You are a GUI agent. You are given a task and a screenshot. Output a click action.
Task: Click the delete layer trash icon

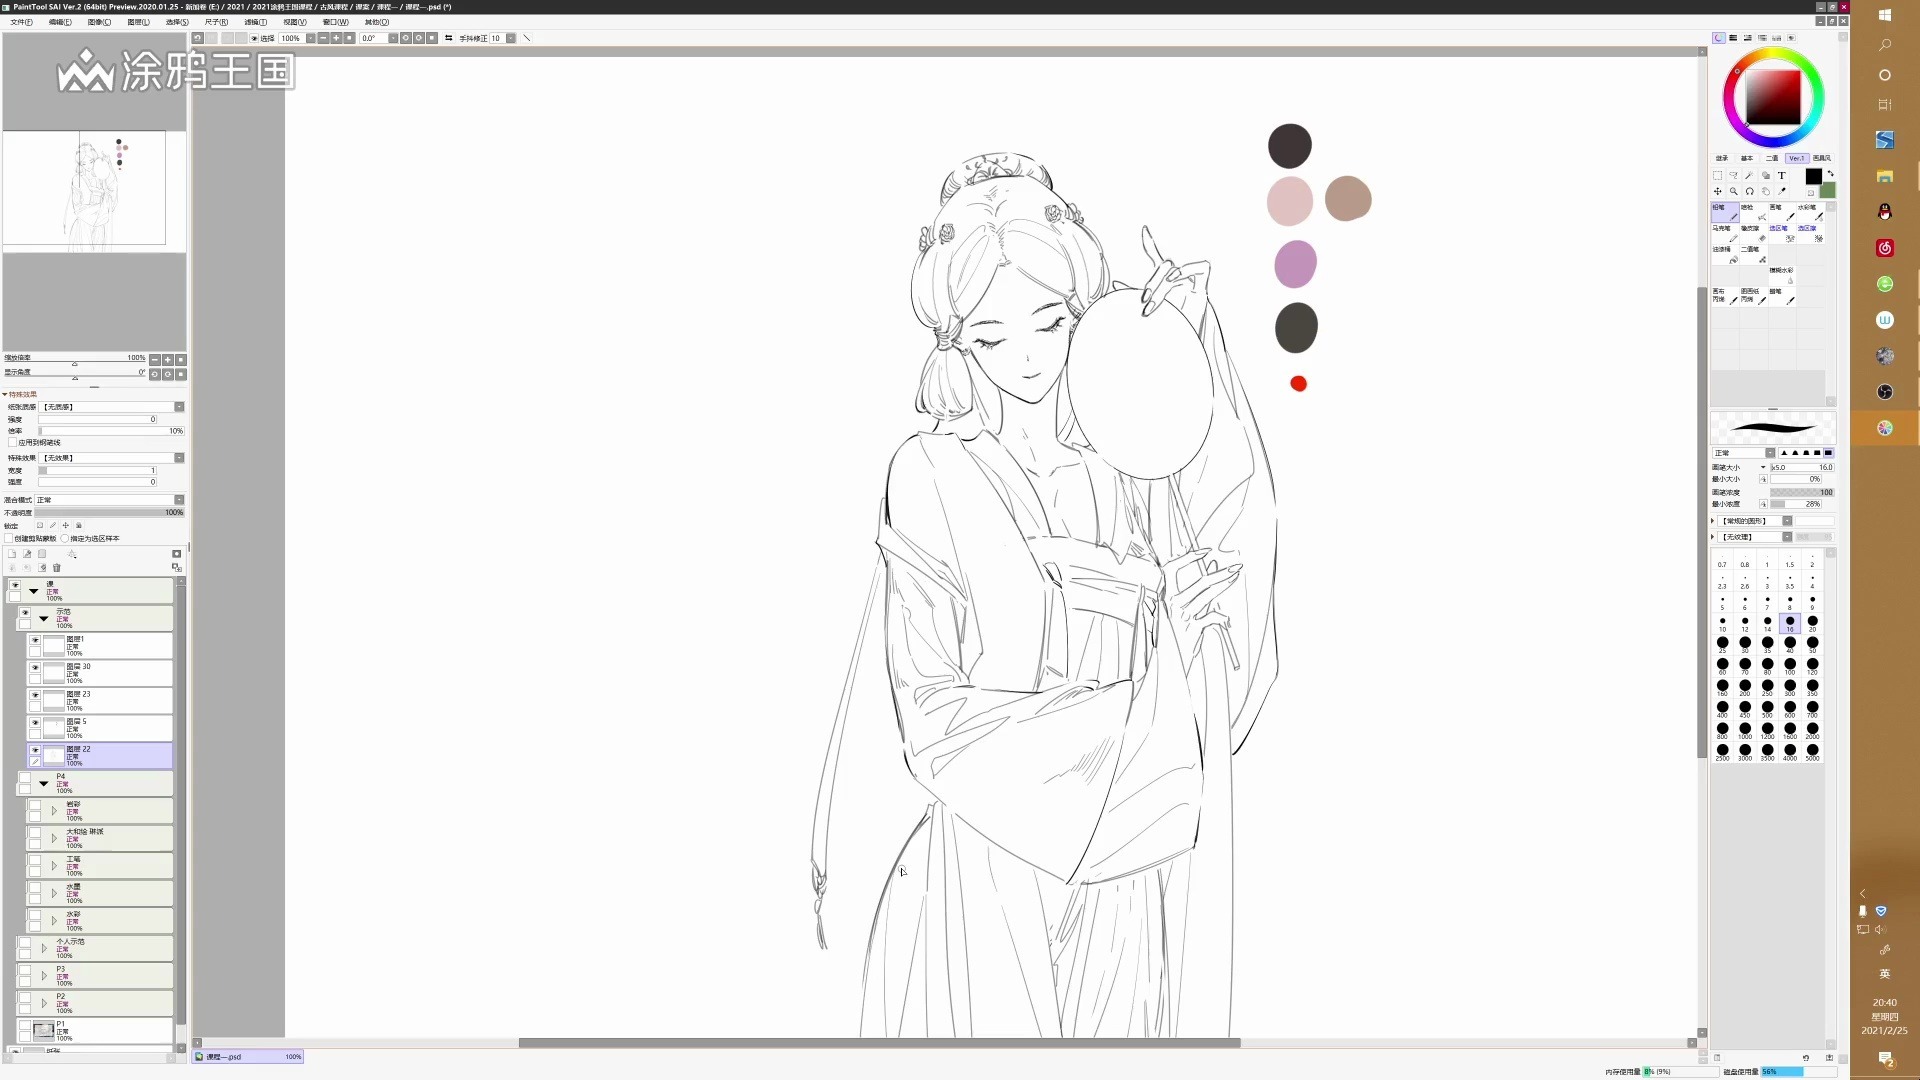click(57, 568)
